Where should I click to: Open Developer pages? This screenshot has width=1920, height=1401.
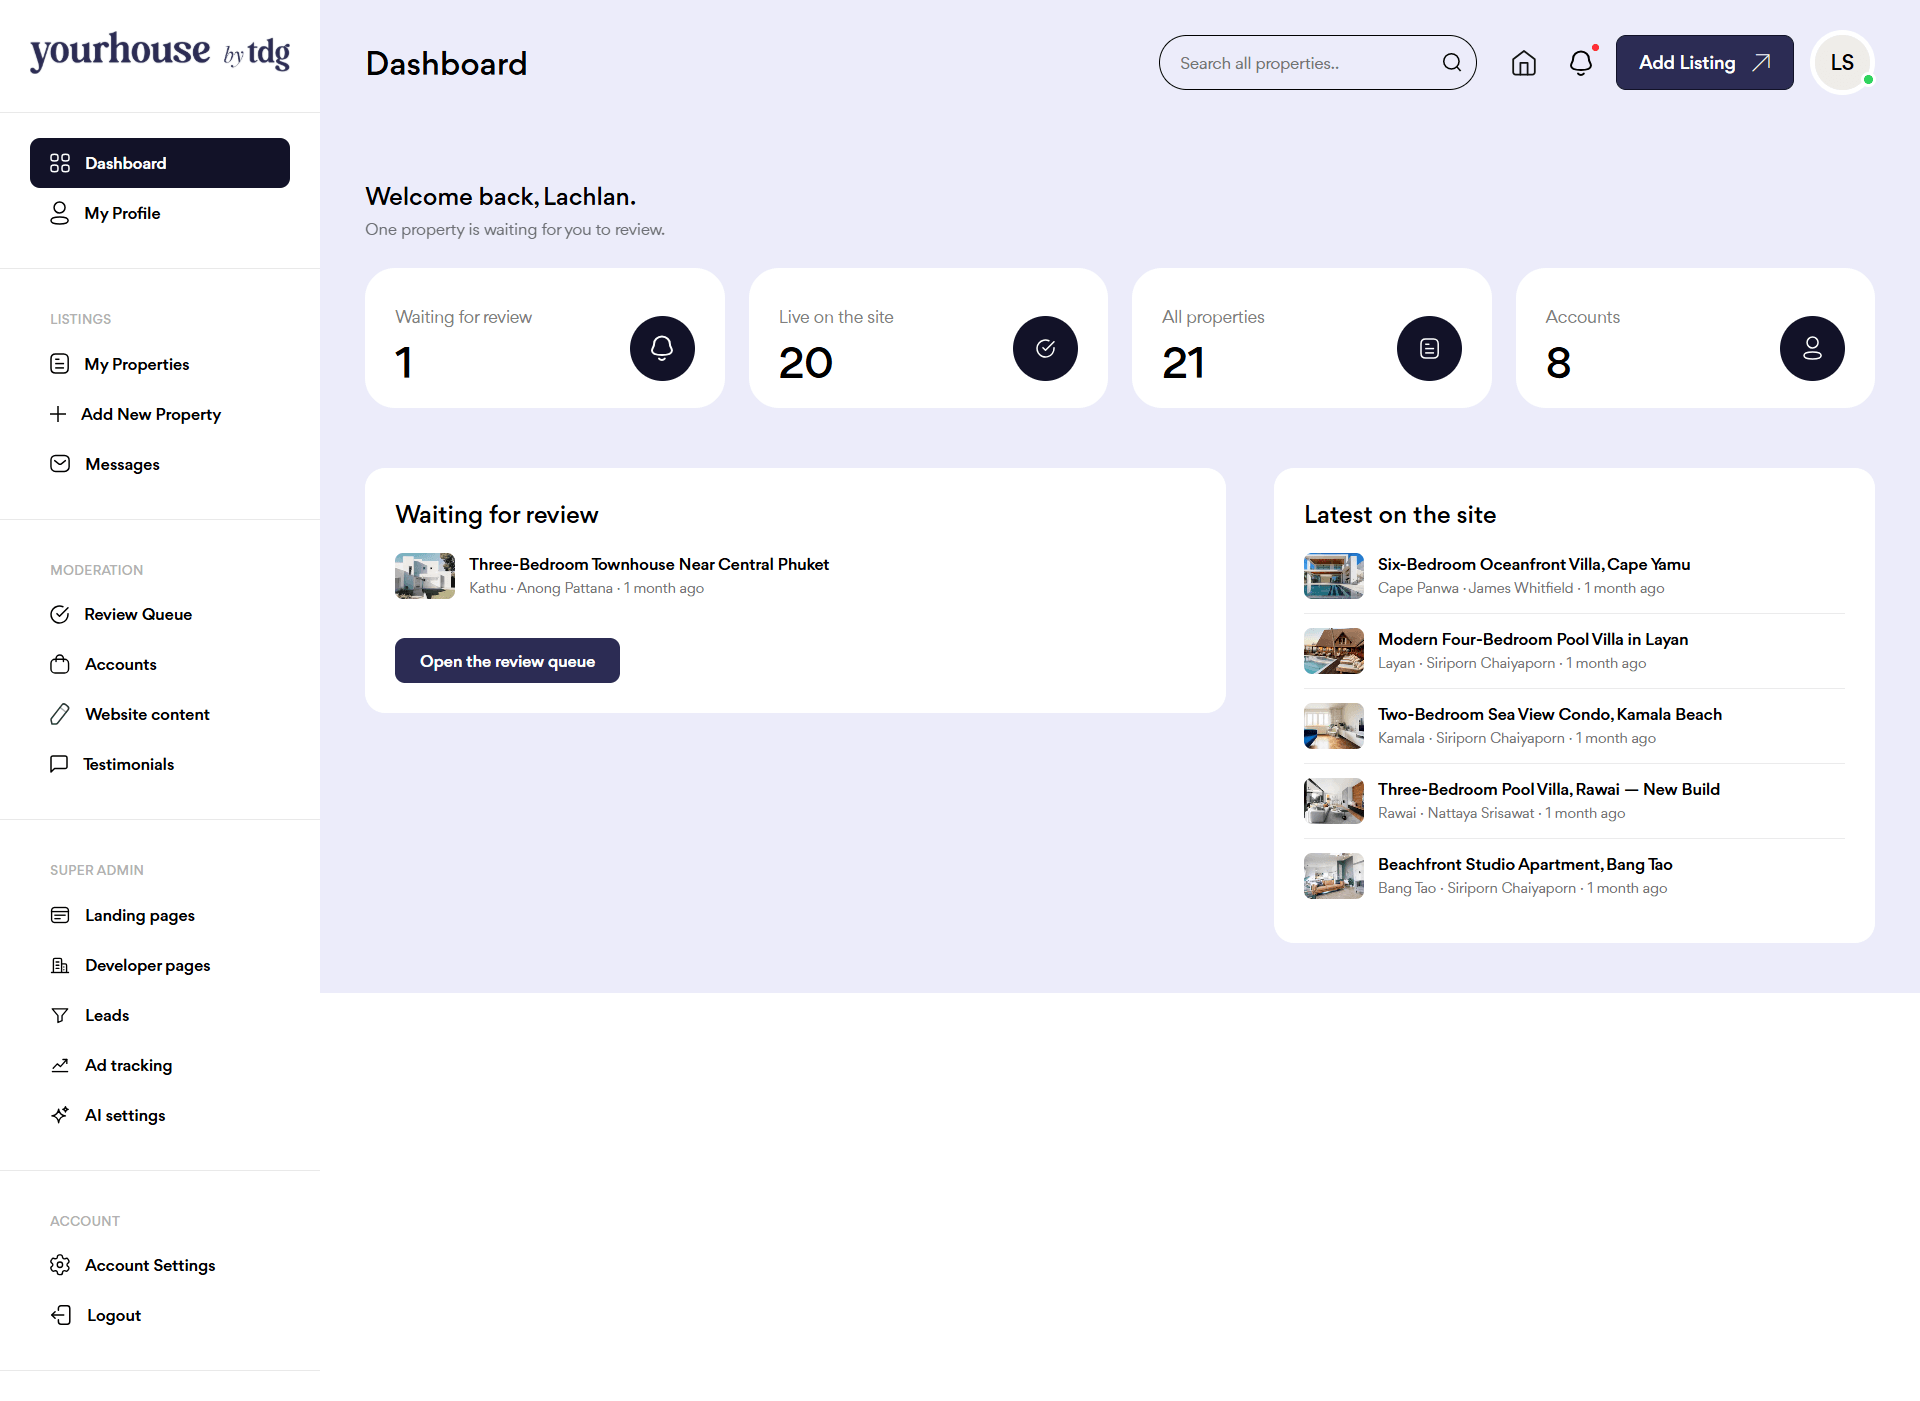pyautogui.click(x=160, y=965)
